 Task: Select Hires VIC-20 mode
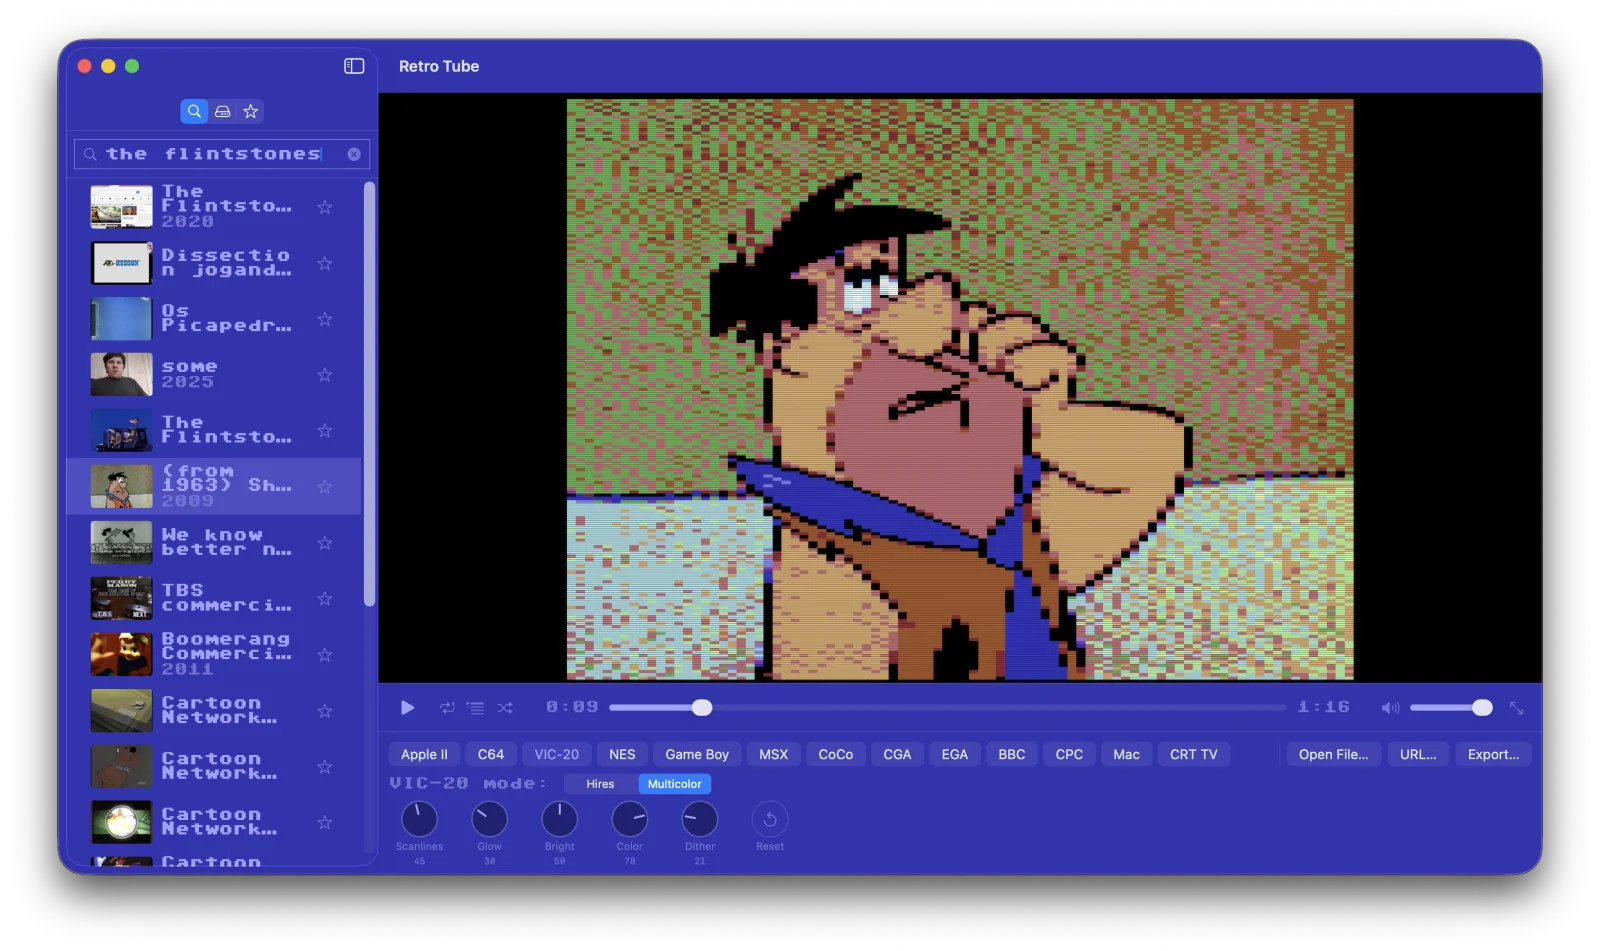point(600,784)
